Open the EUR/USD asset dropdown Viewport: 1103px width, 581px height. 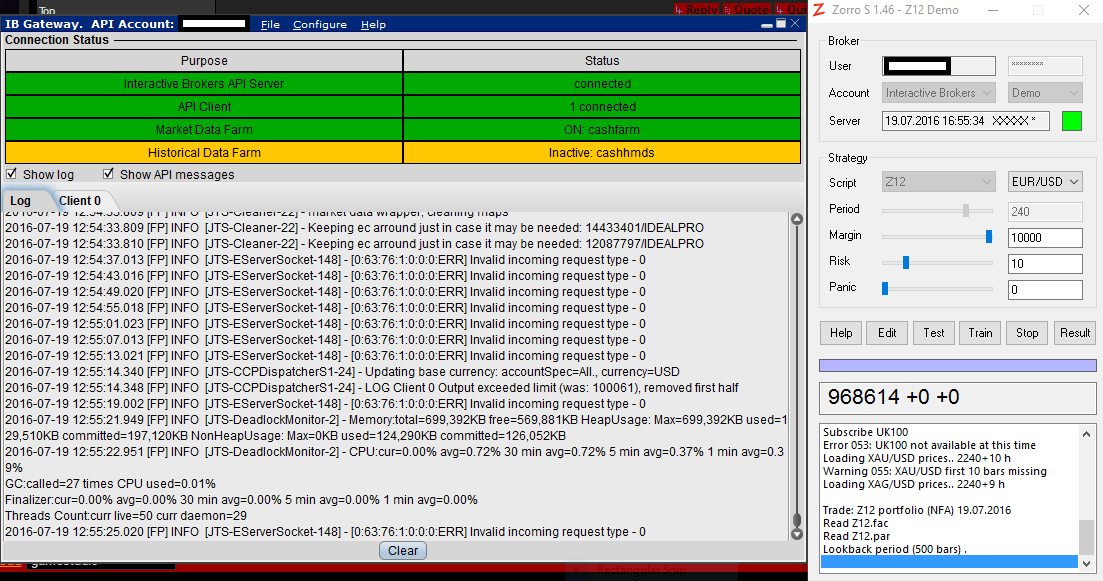click(x=1045, y=181)
